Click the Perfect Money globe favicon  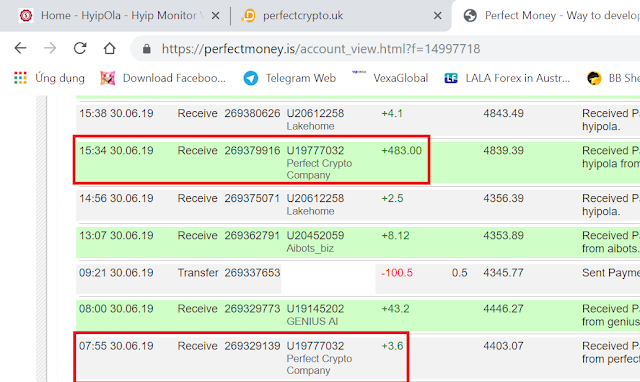[x=470, y=16]
